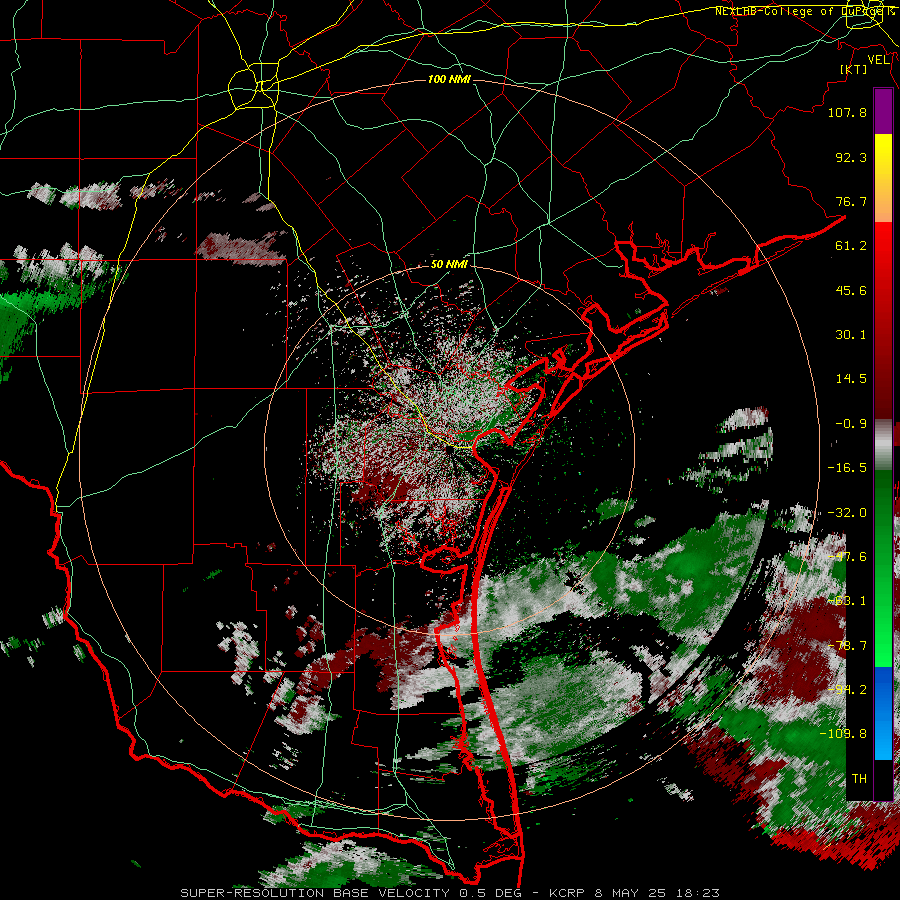The height and width of the screenshot is (900, 900).
Task: Select the 100 NMI range ring label
Action: (449, 79)
